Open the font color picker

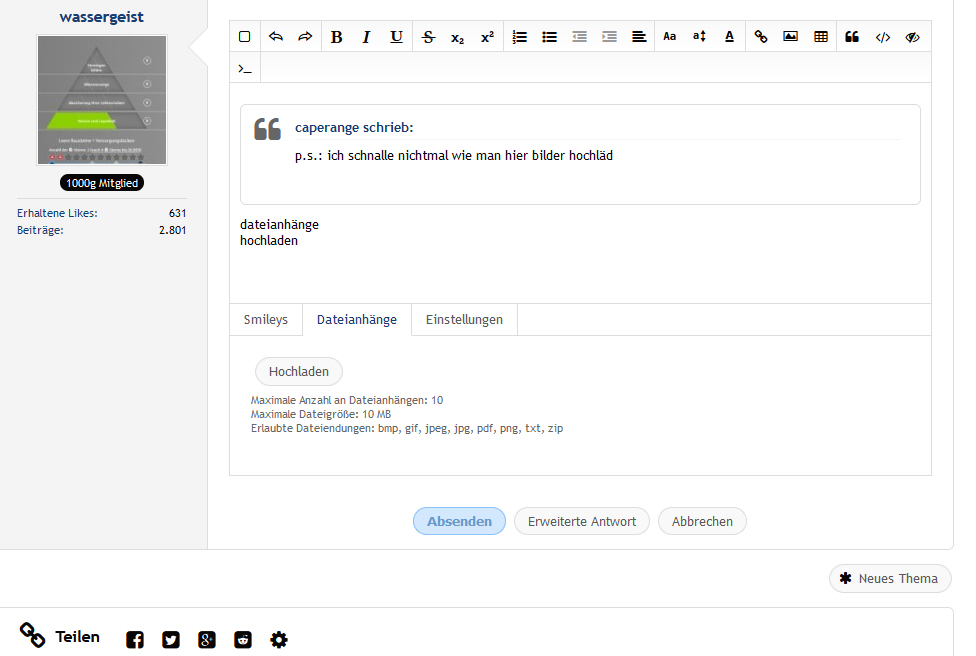pyautogui.click(x=729, y=37)
